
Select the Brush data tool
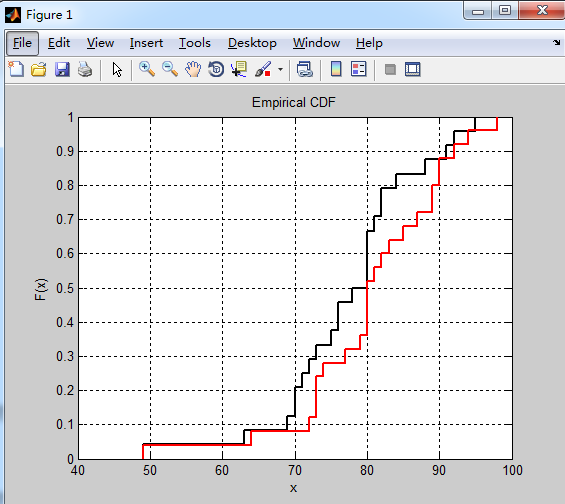click(x=263, y=69)
